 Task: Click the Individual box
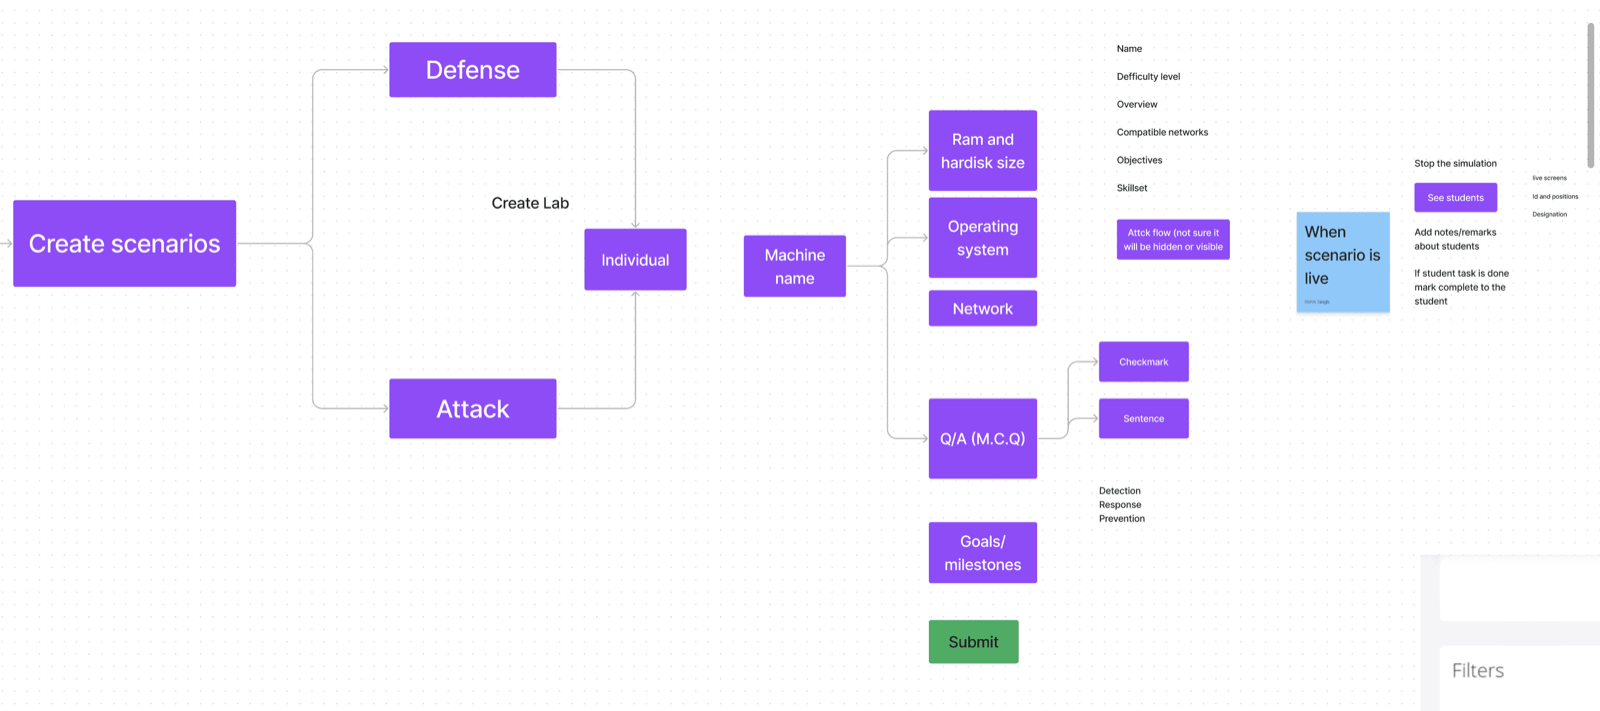(635, 260)
